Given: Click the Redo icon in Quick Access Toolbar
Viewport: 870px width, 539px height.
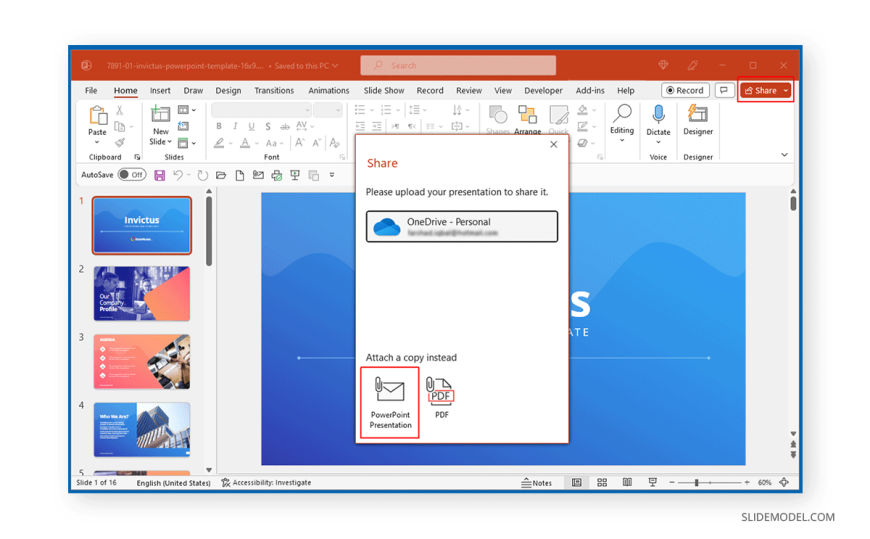Looking at the screenshot, I should [x=203, y=175].
